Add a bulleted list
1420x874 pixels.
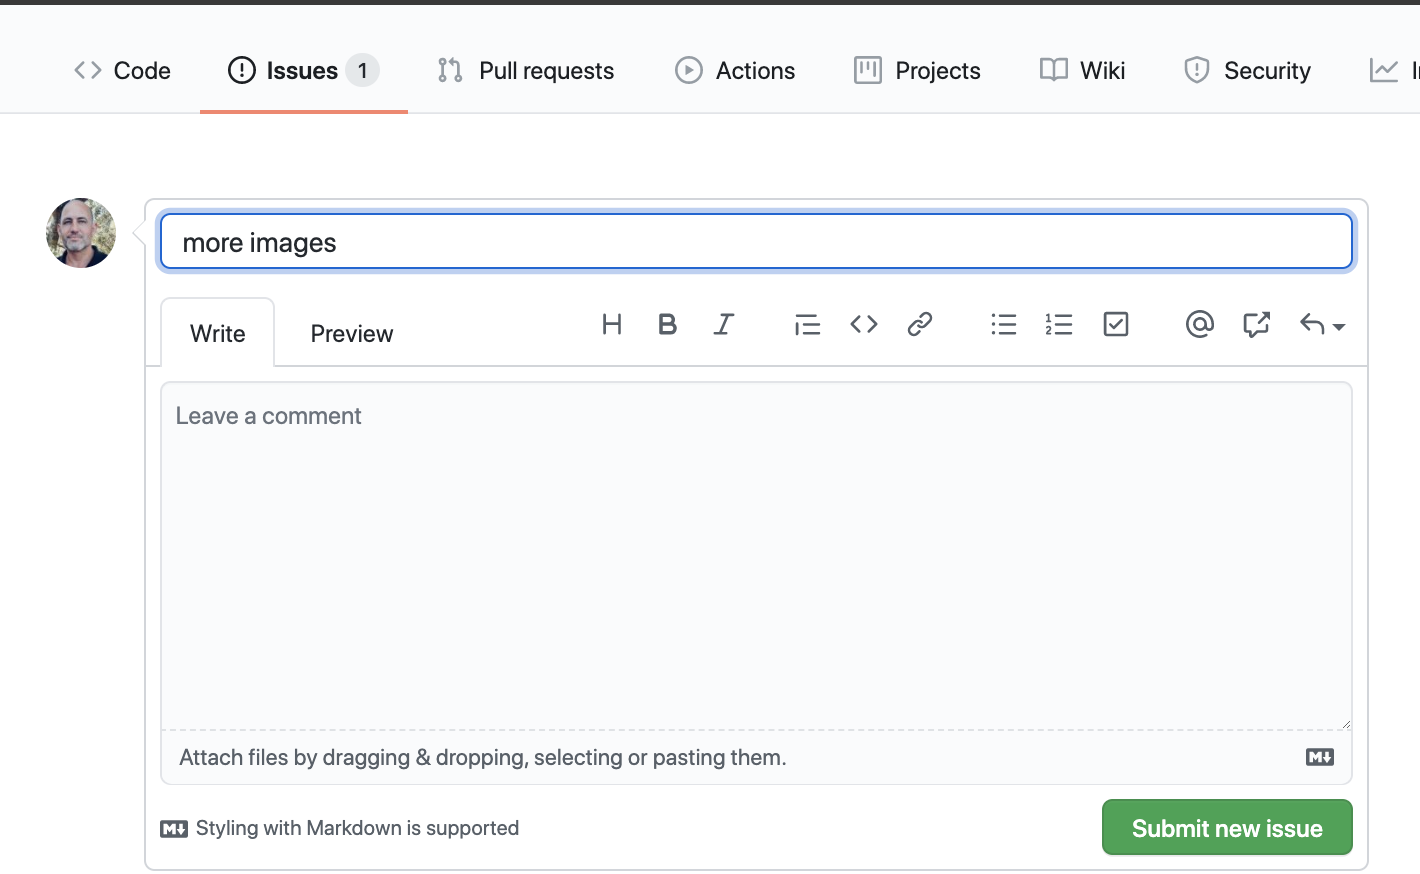pos(1003,324)
